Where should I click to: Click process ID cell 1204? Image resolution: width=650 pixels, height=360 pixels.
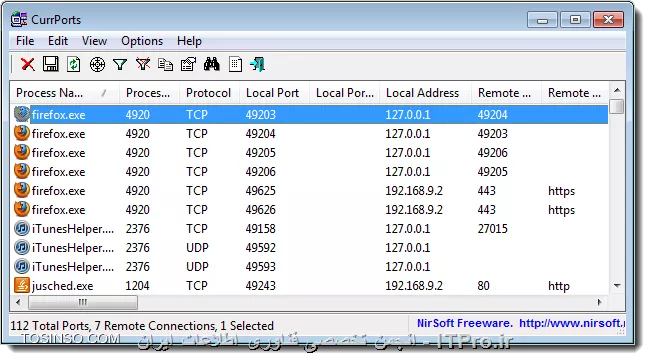(137, 286)
